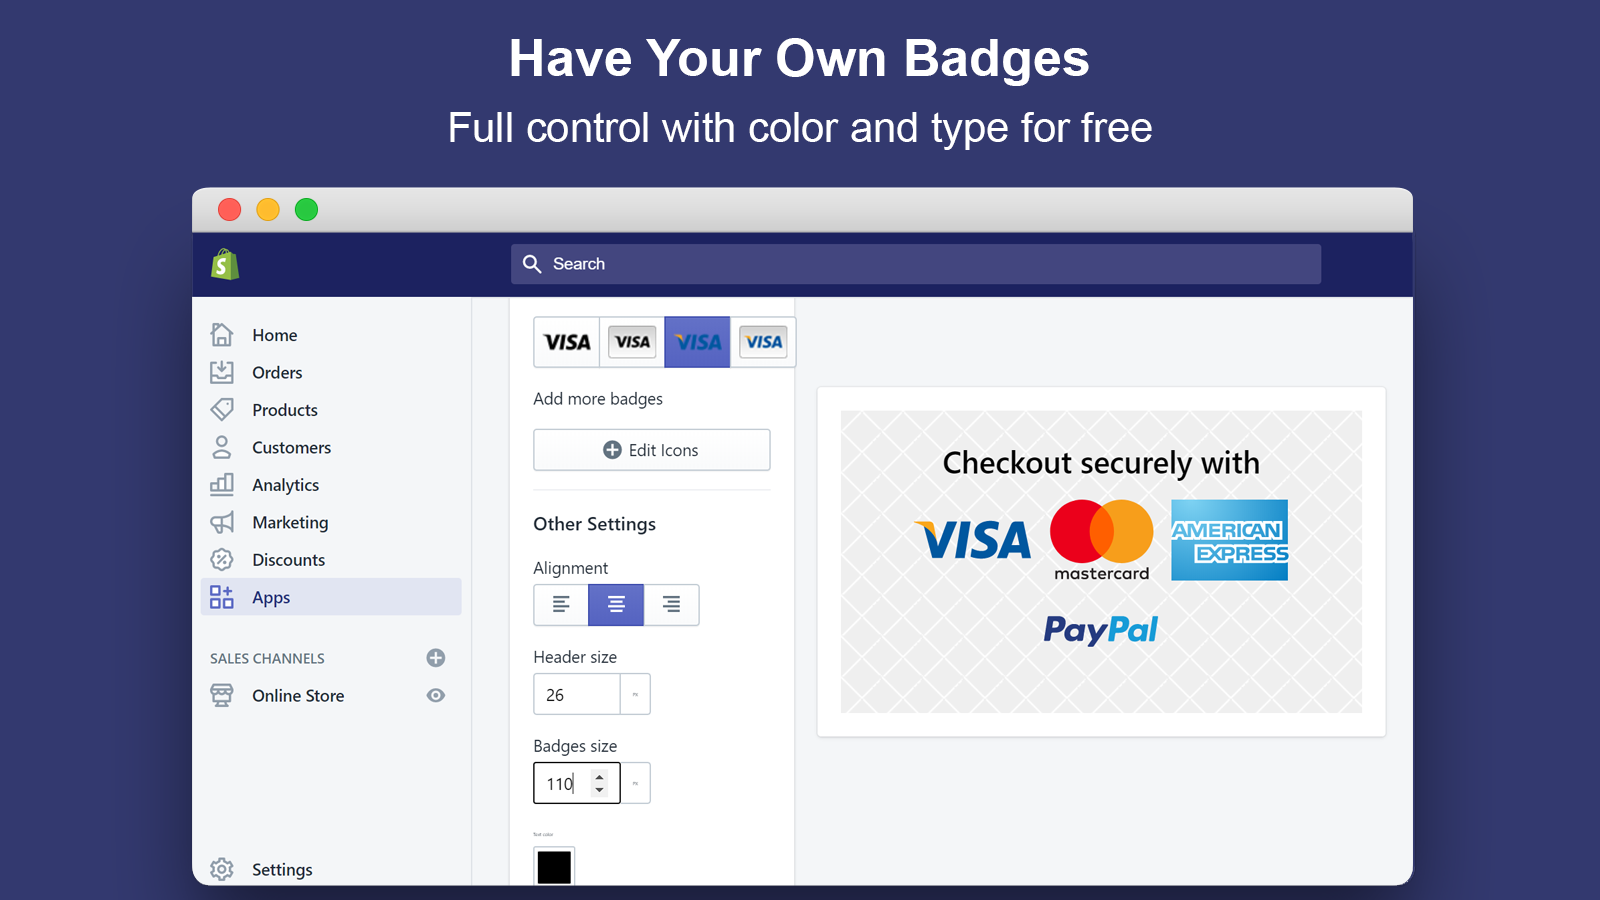Screen dimensions: 1600x900
Task: Click the Edit Icons button
Action: (652, 450)
